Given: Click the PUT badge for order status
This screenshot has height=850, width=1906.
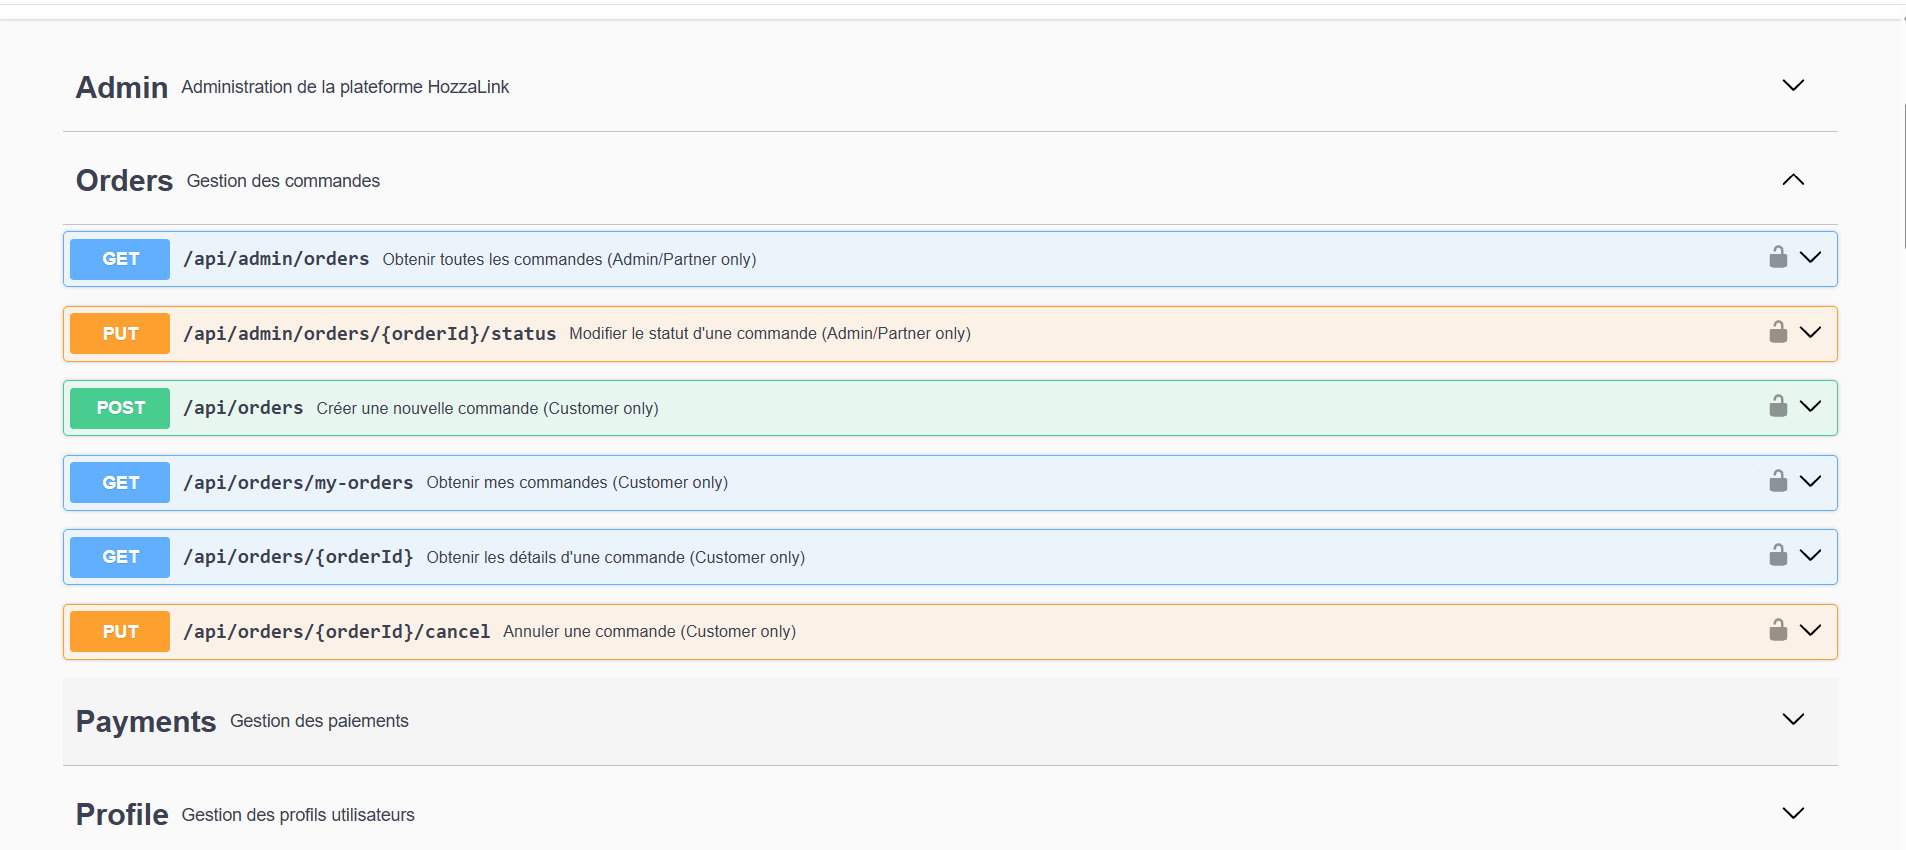Looking at the screenshot, I should [120, 334].
